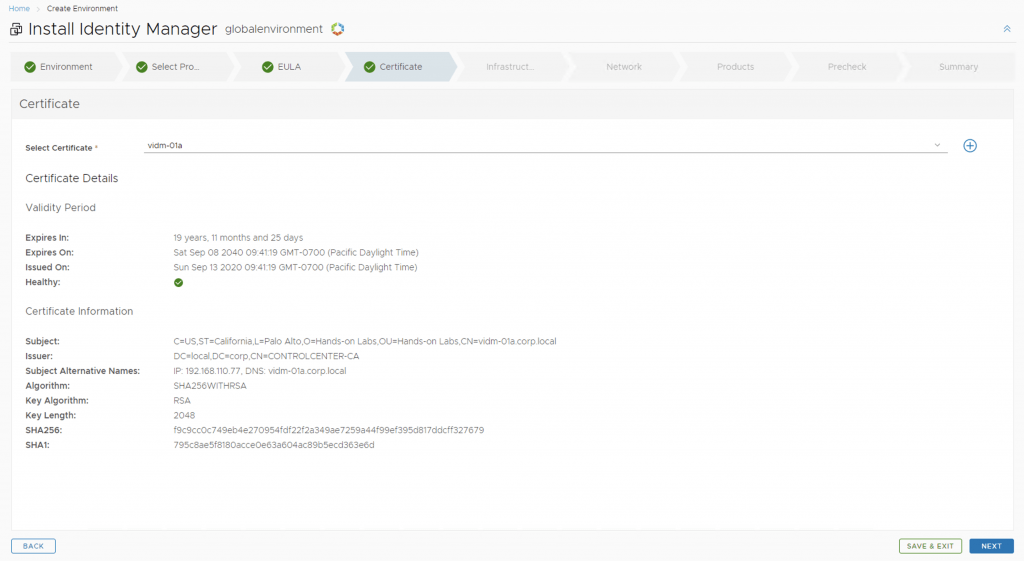Screen dimensions: 1024x561
Task: Click the add certificate plus icon
Action: [x=969, y=146]
